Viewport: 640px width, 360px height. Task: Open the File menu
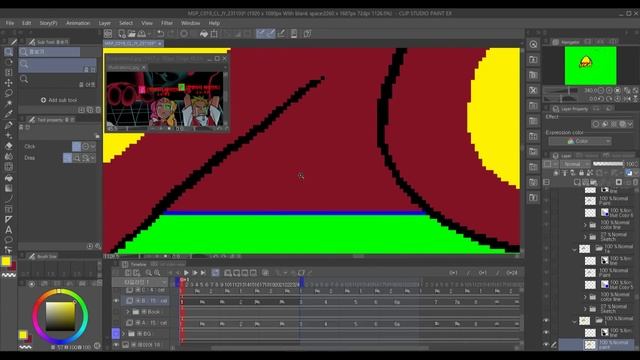[10, 23]
